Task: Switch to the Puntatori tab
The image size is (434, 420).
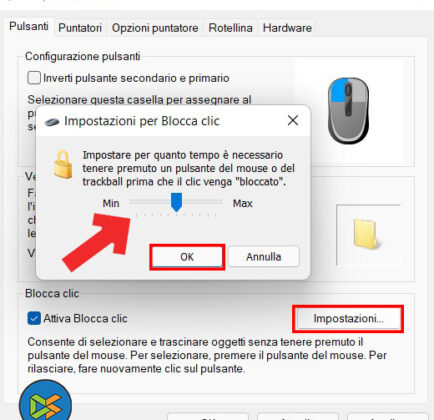Action: point(80,28)
